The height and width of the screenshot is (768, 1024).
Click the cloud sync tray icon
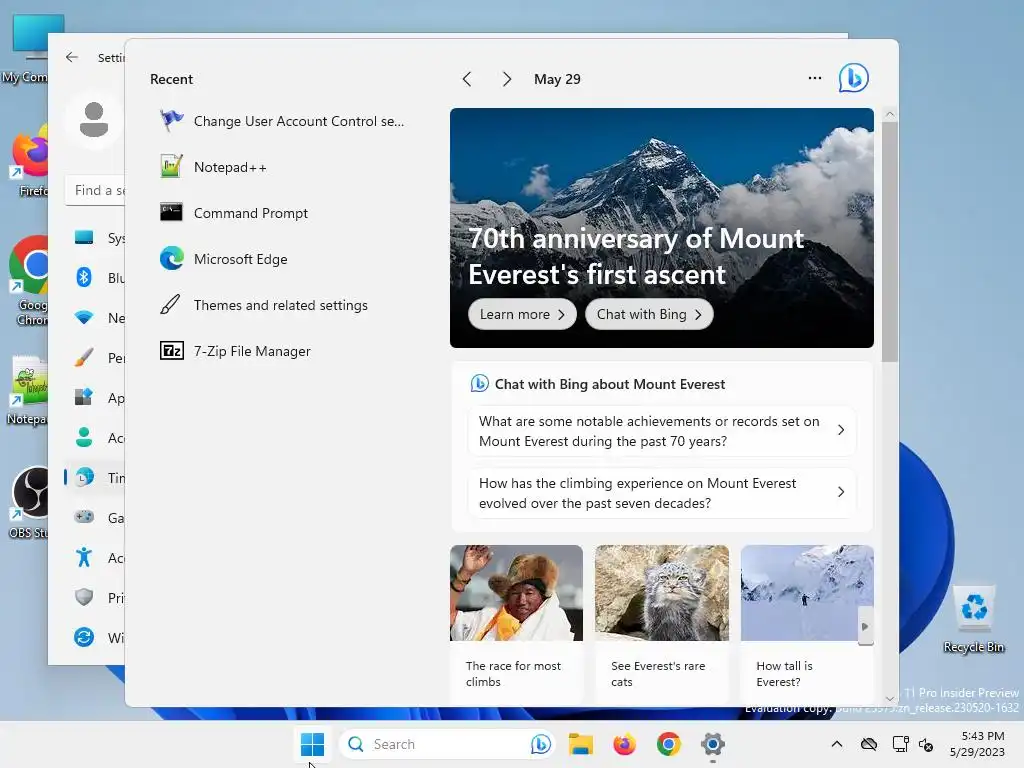coord(869,744)
